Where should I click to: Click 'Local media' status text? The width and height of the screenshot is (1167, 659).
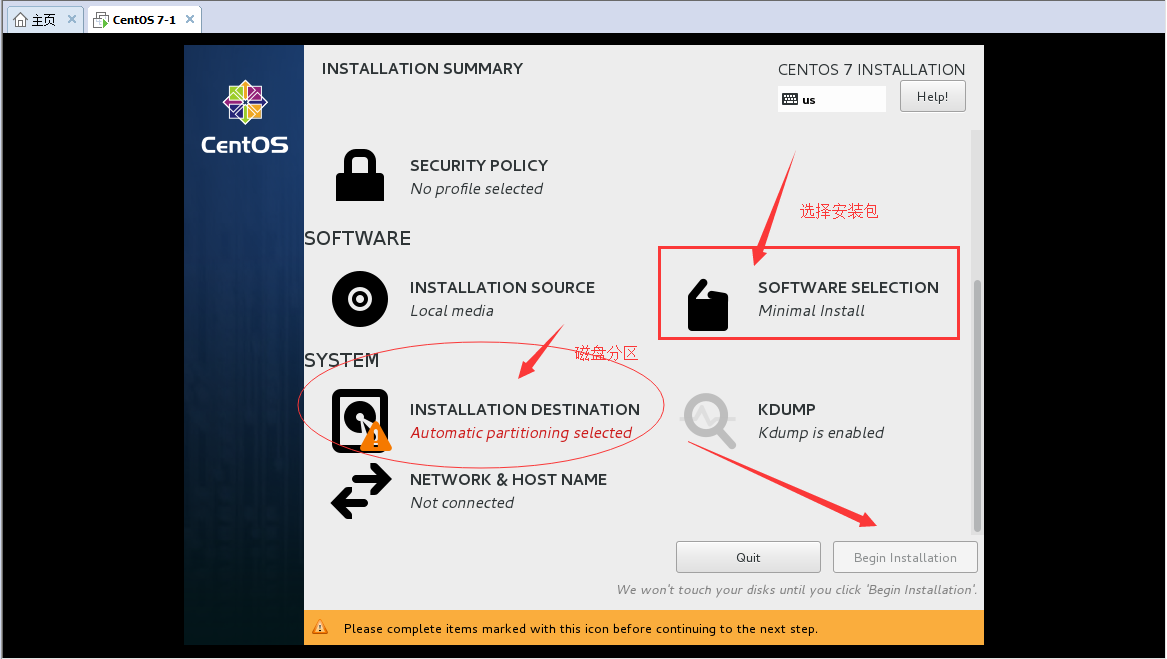[x=452, y=311]
